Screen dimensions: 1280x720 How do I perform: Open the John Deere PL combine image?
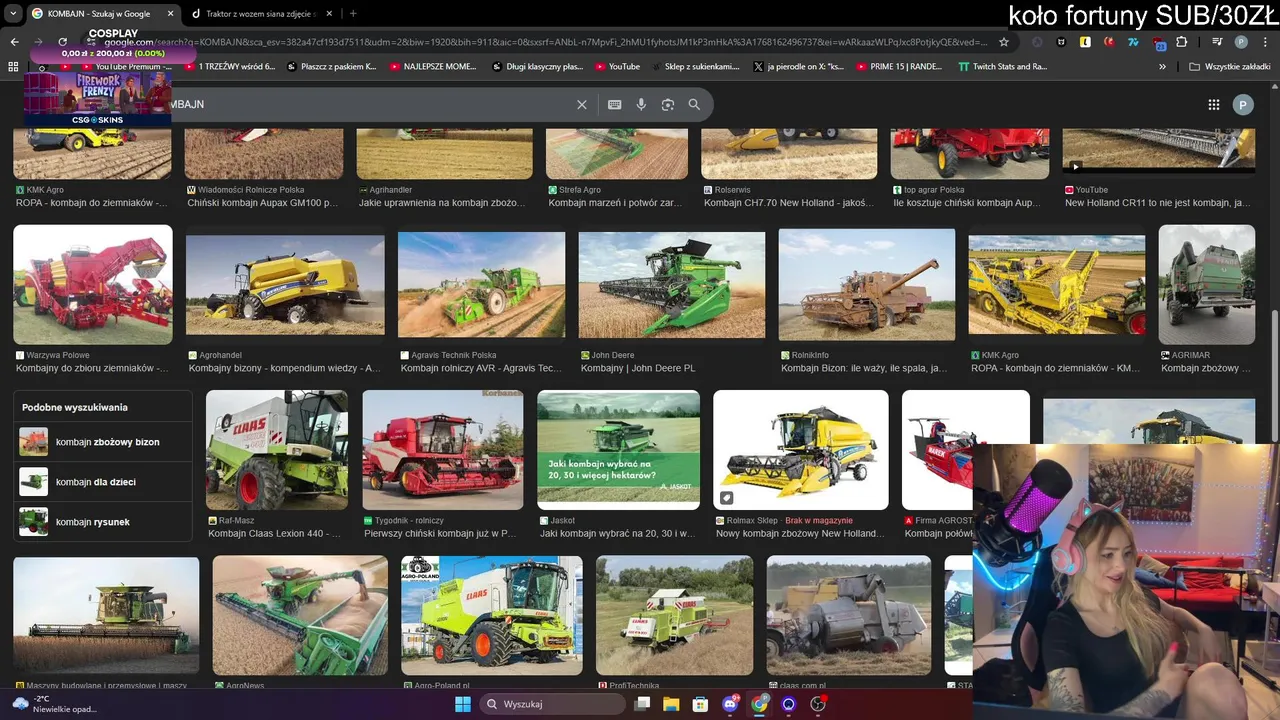point(672,285)
